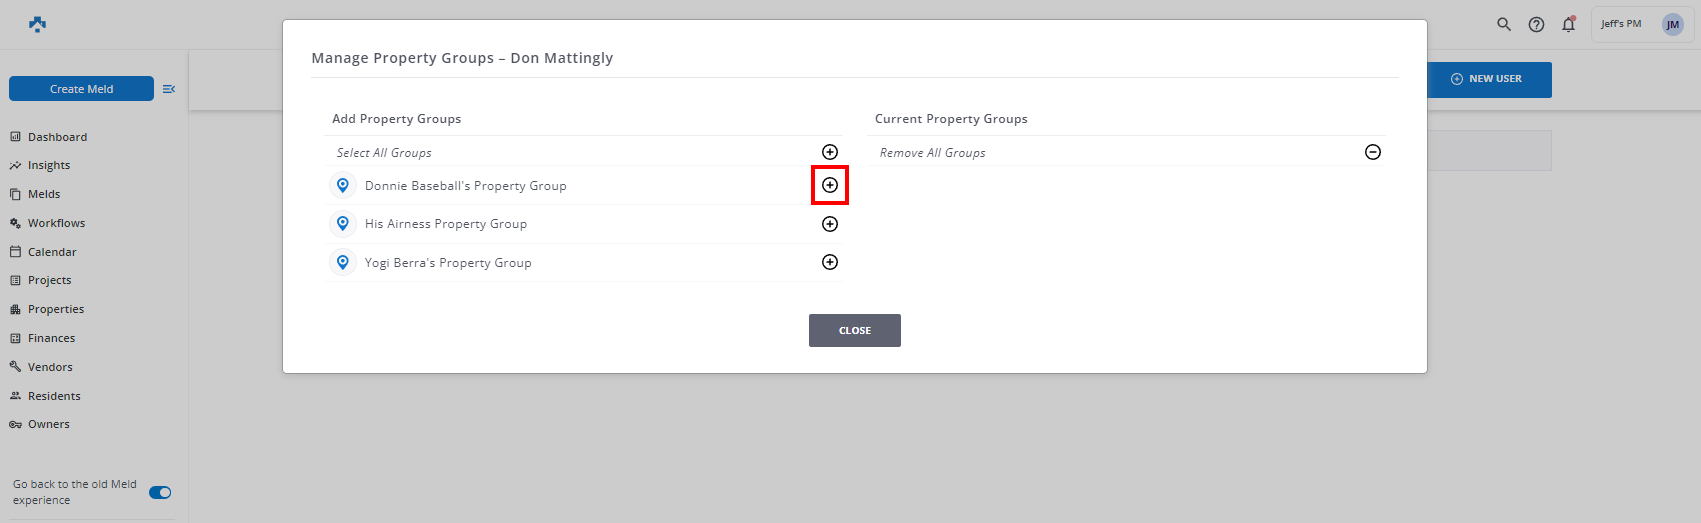Open the Jeff's PM account menu
The image size is (1701, 523).
1642,24
